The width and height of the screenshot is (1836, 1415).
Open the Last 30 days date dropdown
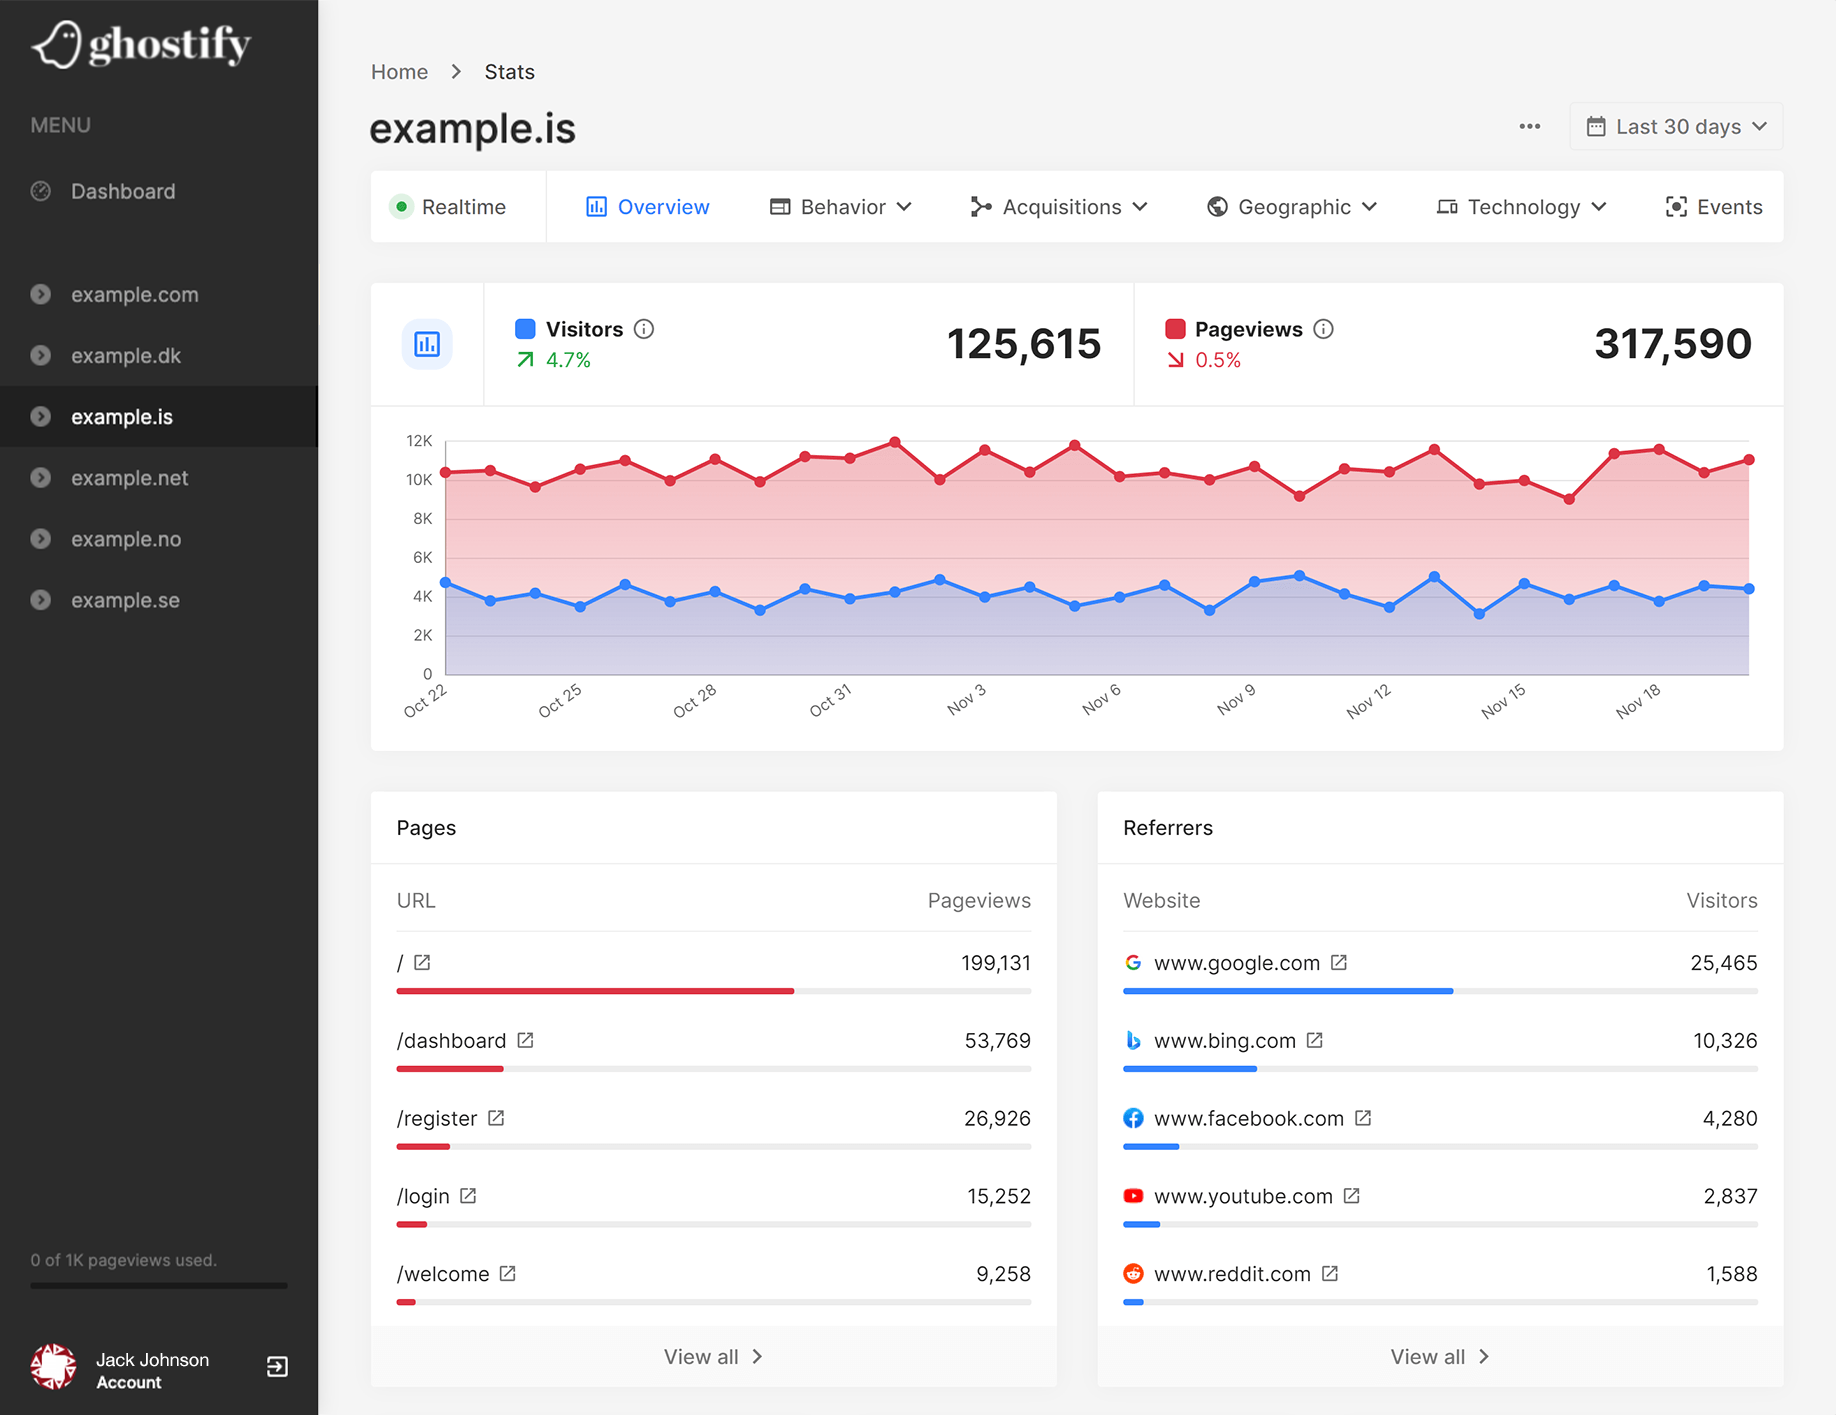pyautogui.click(x=1676, y=127)
